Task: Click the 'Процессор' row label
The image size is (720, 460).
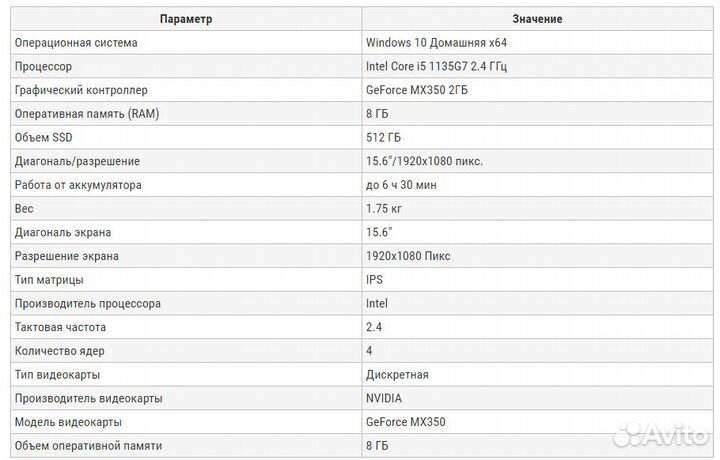Action: (43, 67)
